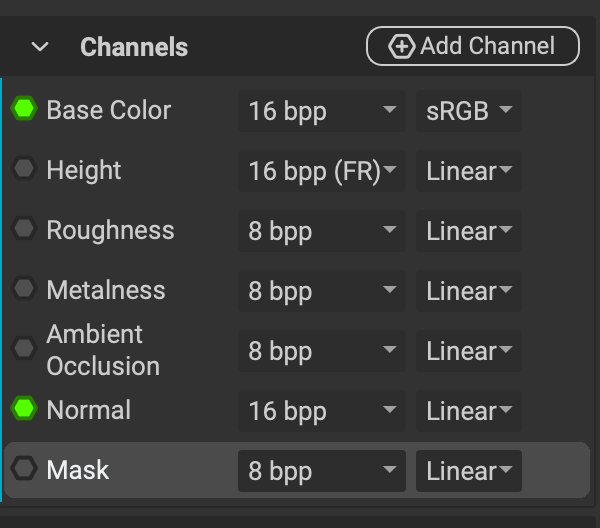Select the Normal channel label
Viewport: 600px width, 528px height.
coord(88,410)
